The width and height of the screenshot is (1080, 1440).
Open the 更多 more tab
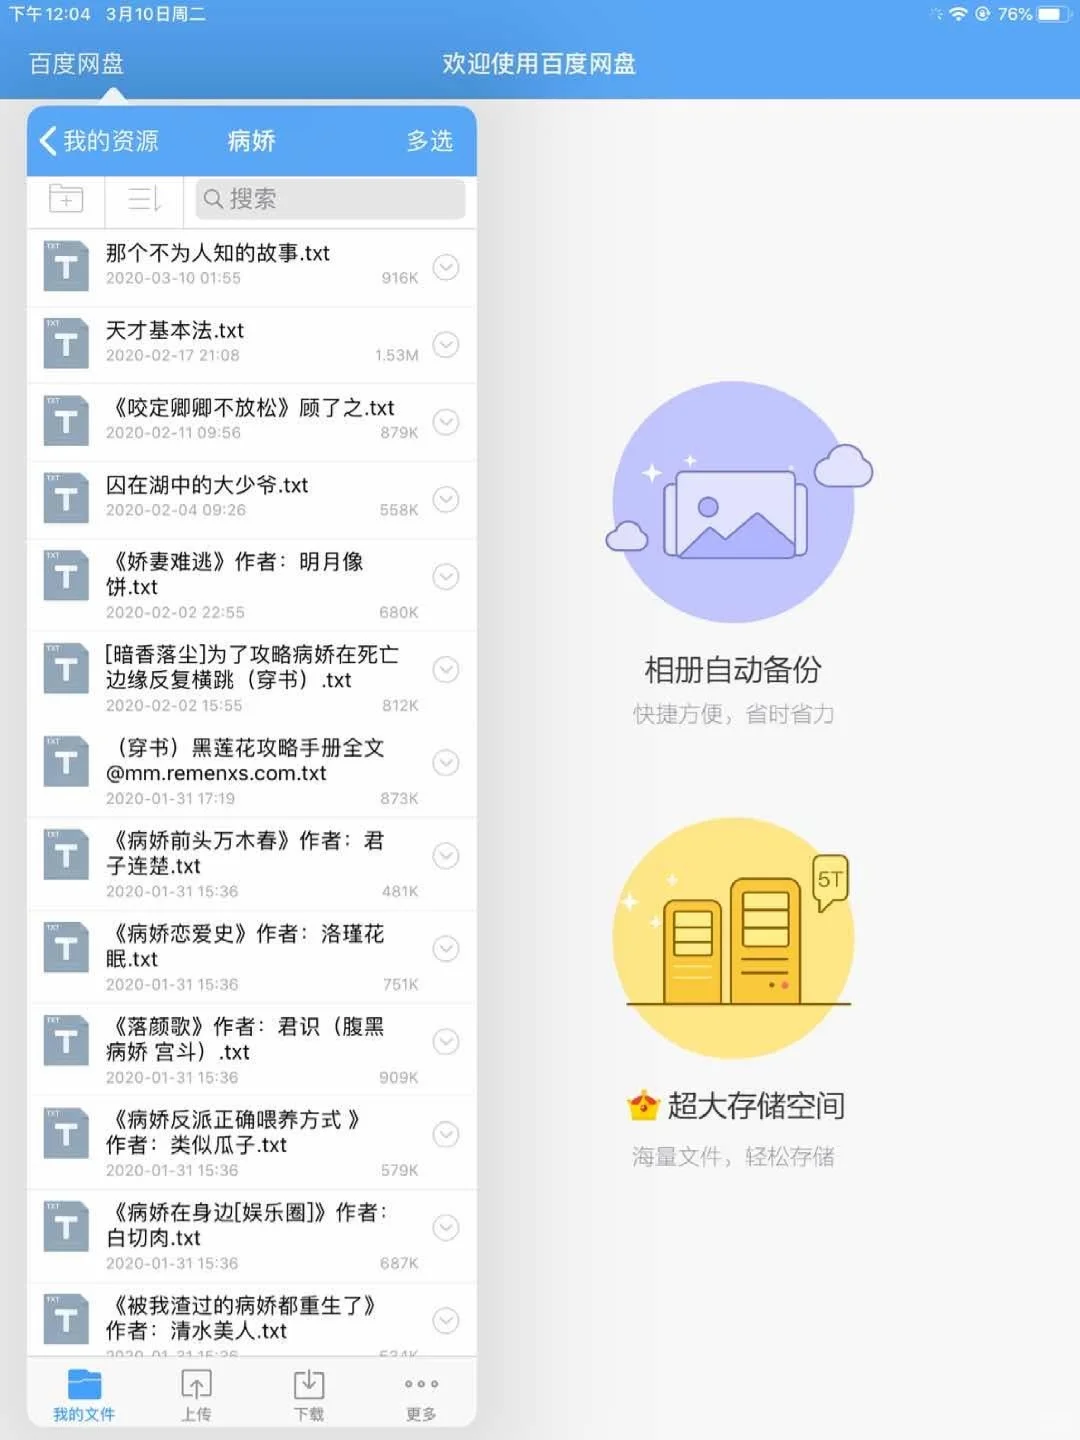point(421,1397)
